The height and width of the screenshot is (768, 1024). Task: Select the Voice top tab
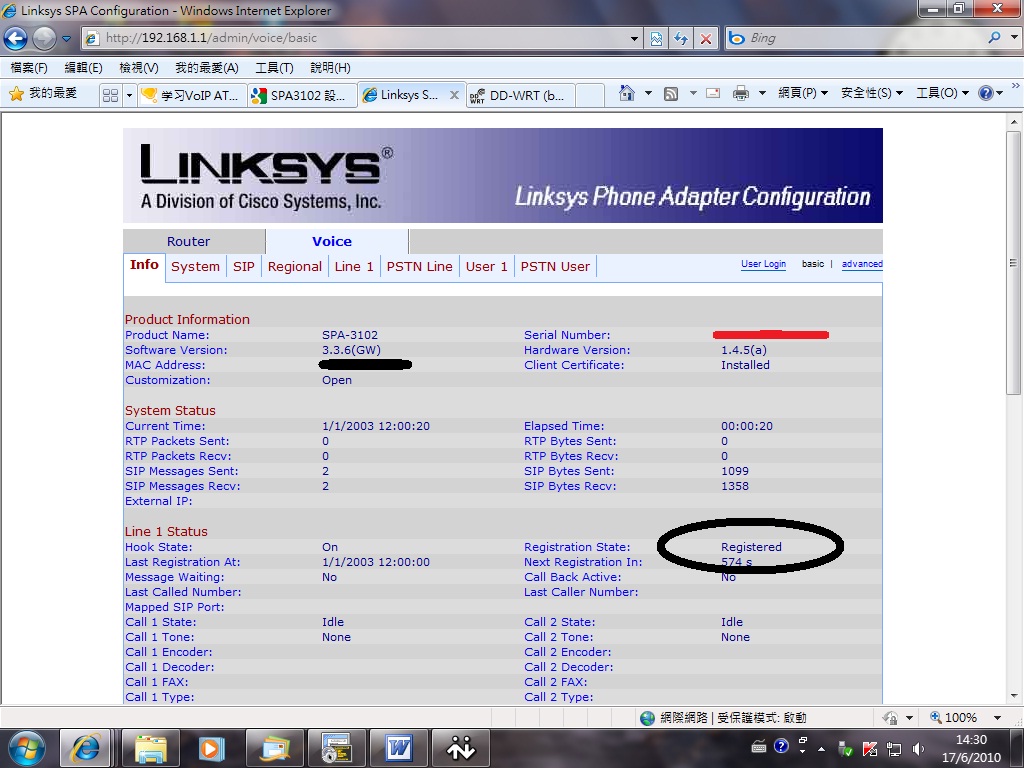[x=332, y=242]
